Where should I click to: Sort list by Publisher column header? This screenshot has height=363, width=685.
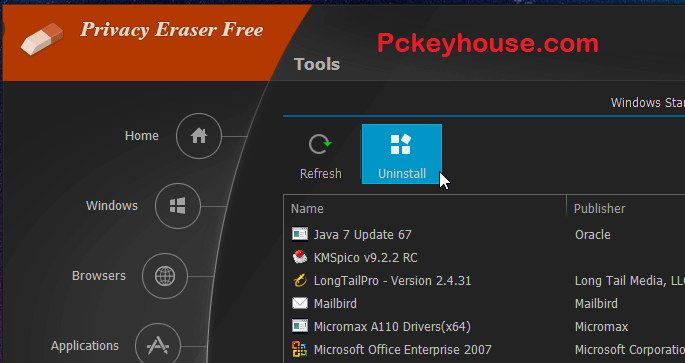(x=599, y=209)
